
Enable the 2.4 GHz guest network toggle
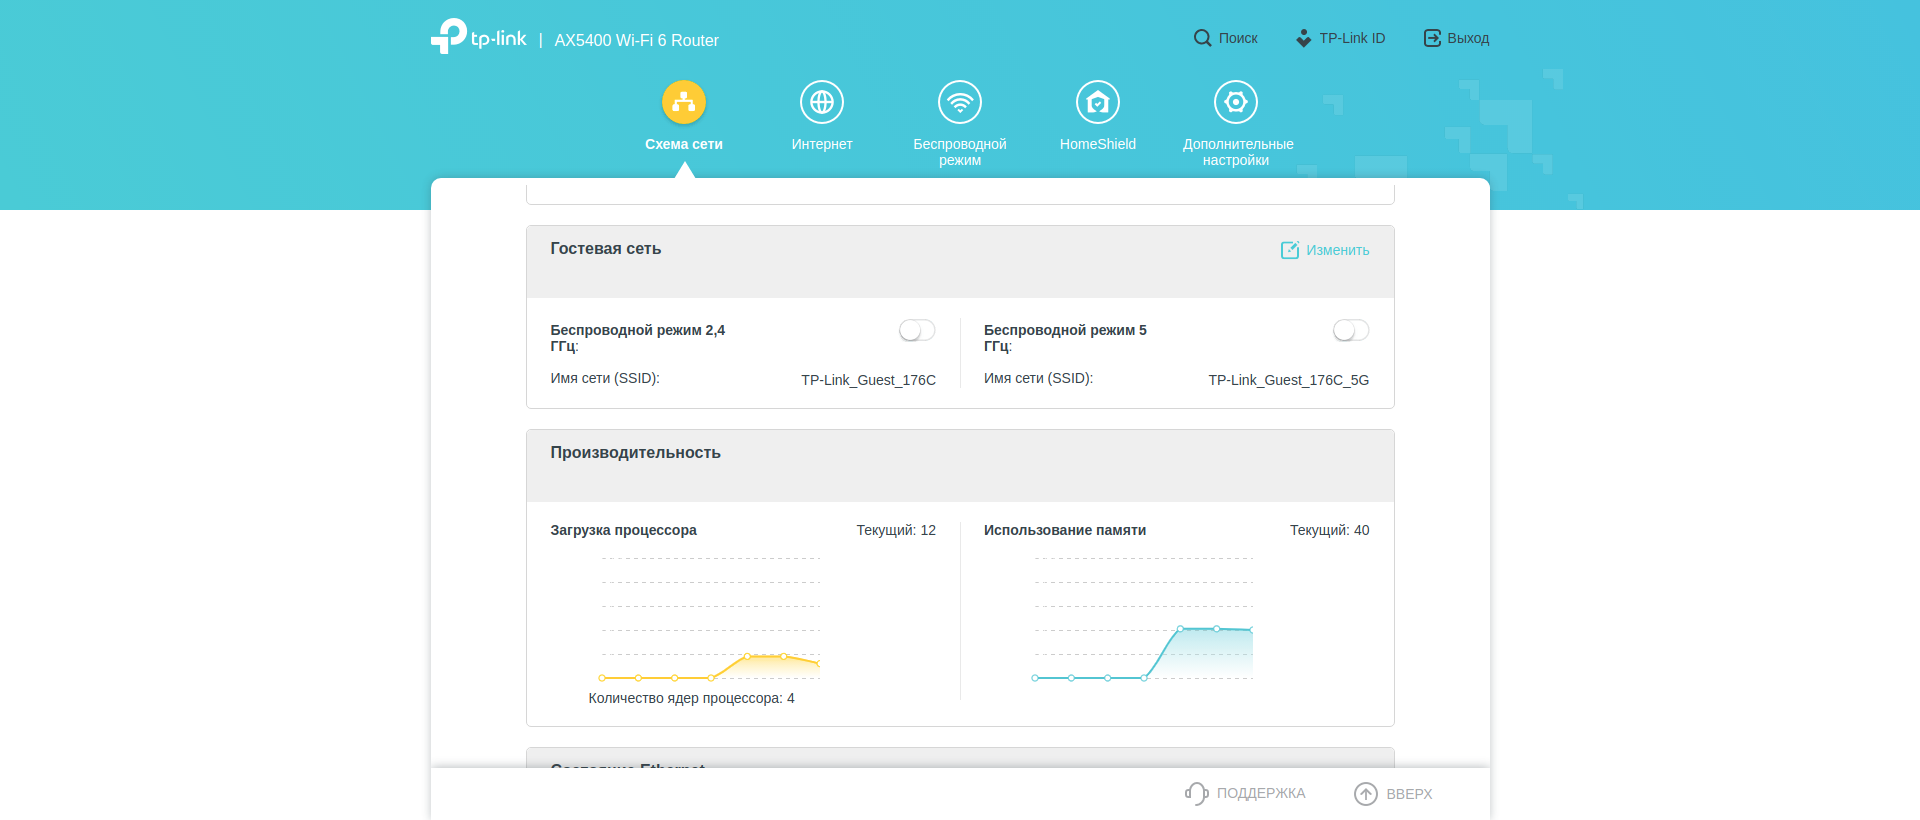(x=917, y=330)
